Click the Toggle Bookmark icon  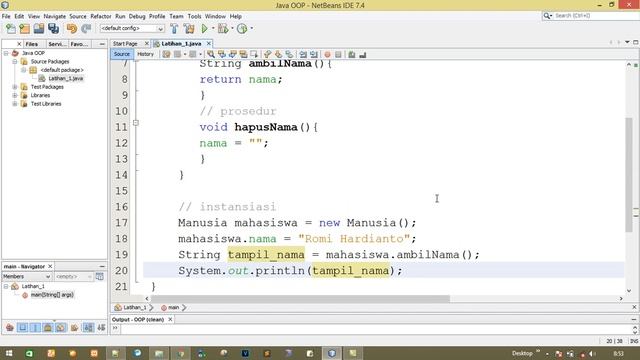click(x=289, y=54)
